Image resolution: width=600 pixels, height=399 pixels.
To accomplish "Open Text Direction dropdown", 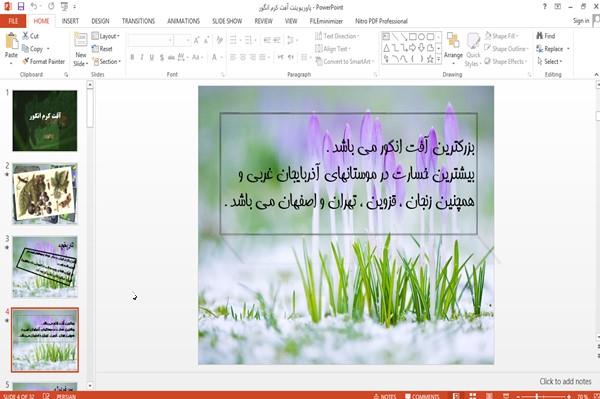I will tap(337, 36).
